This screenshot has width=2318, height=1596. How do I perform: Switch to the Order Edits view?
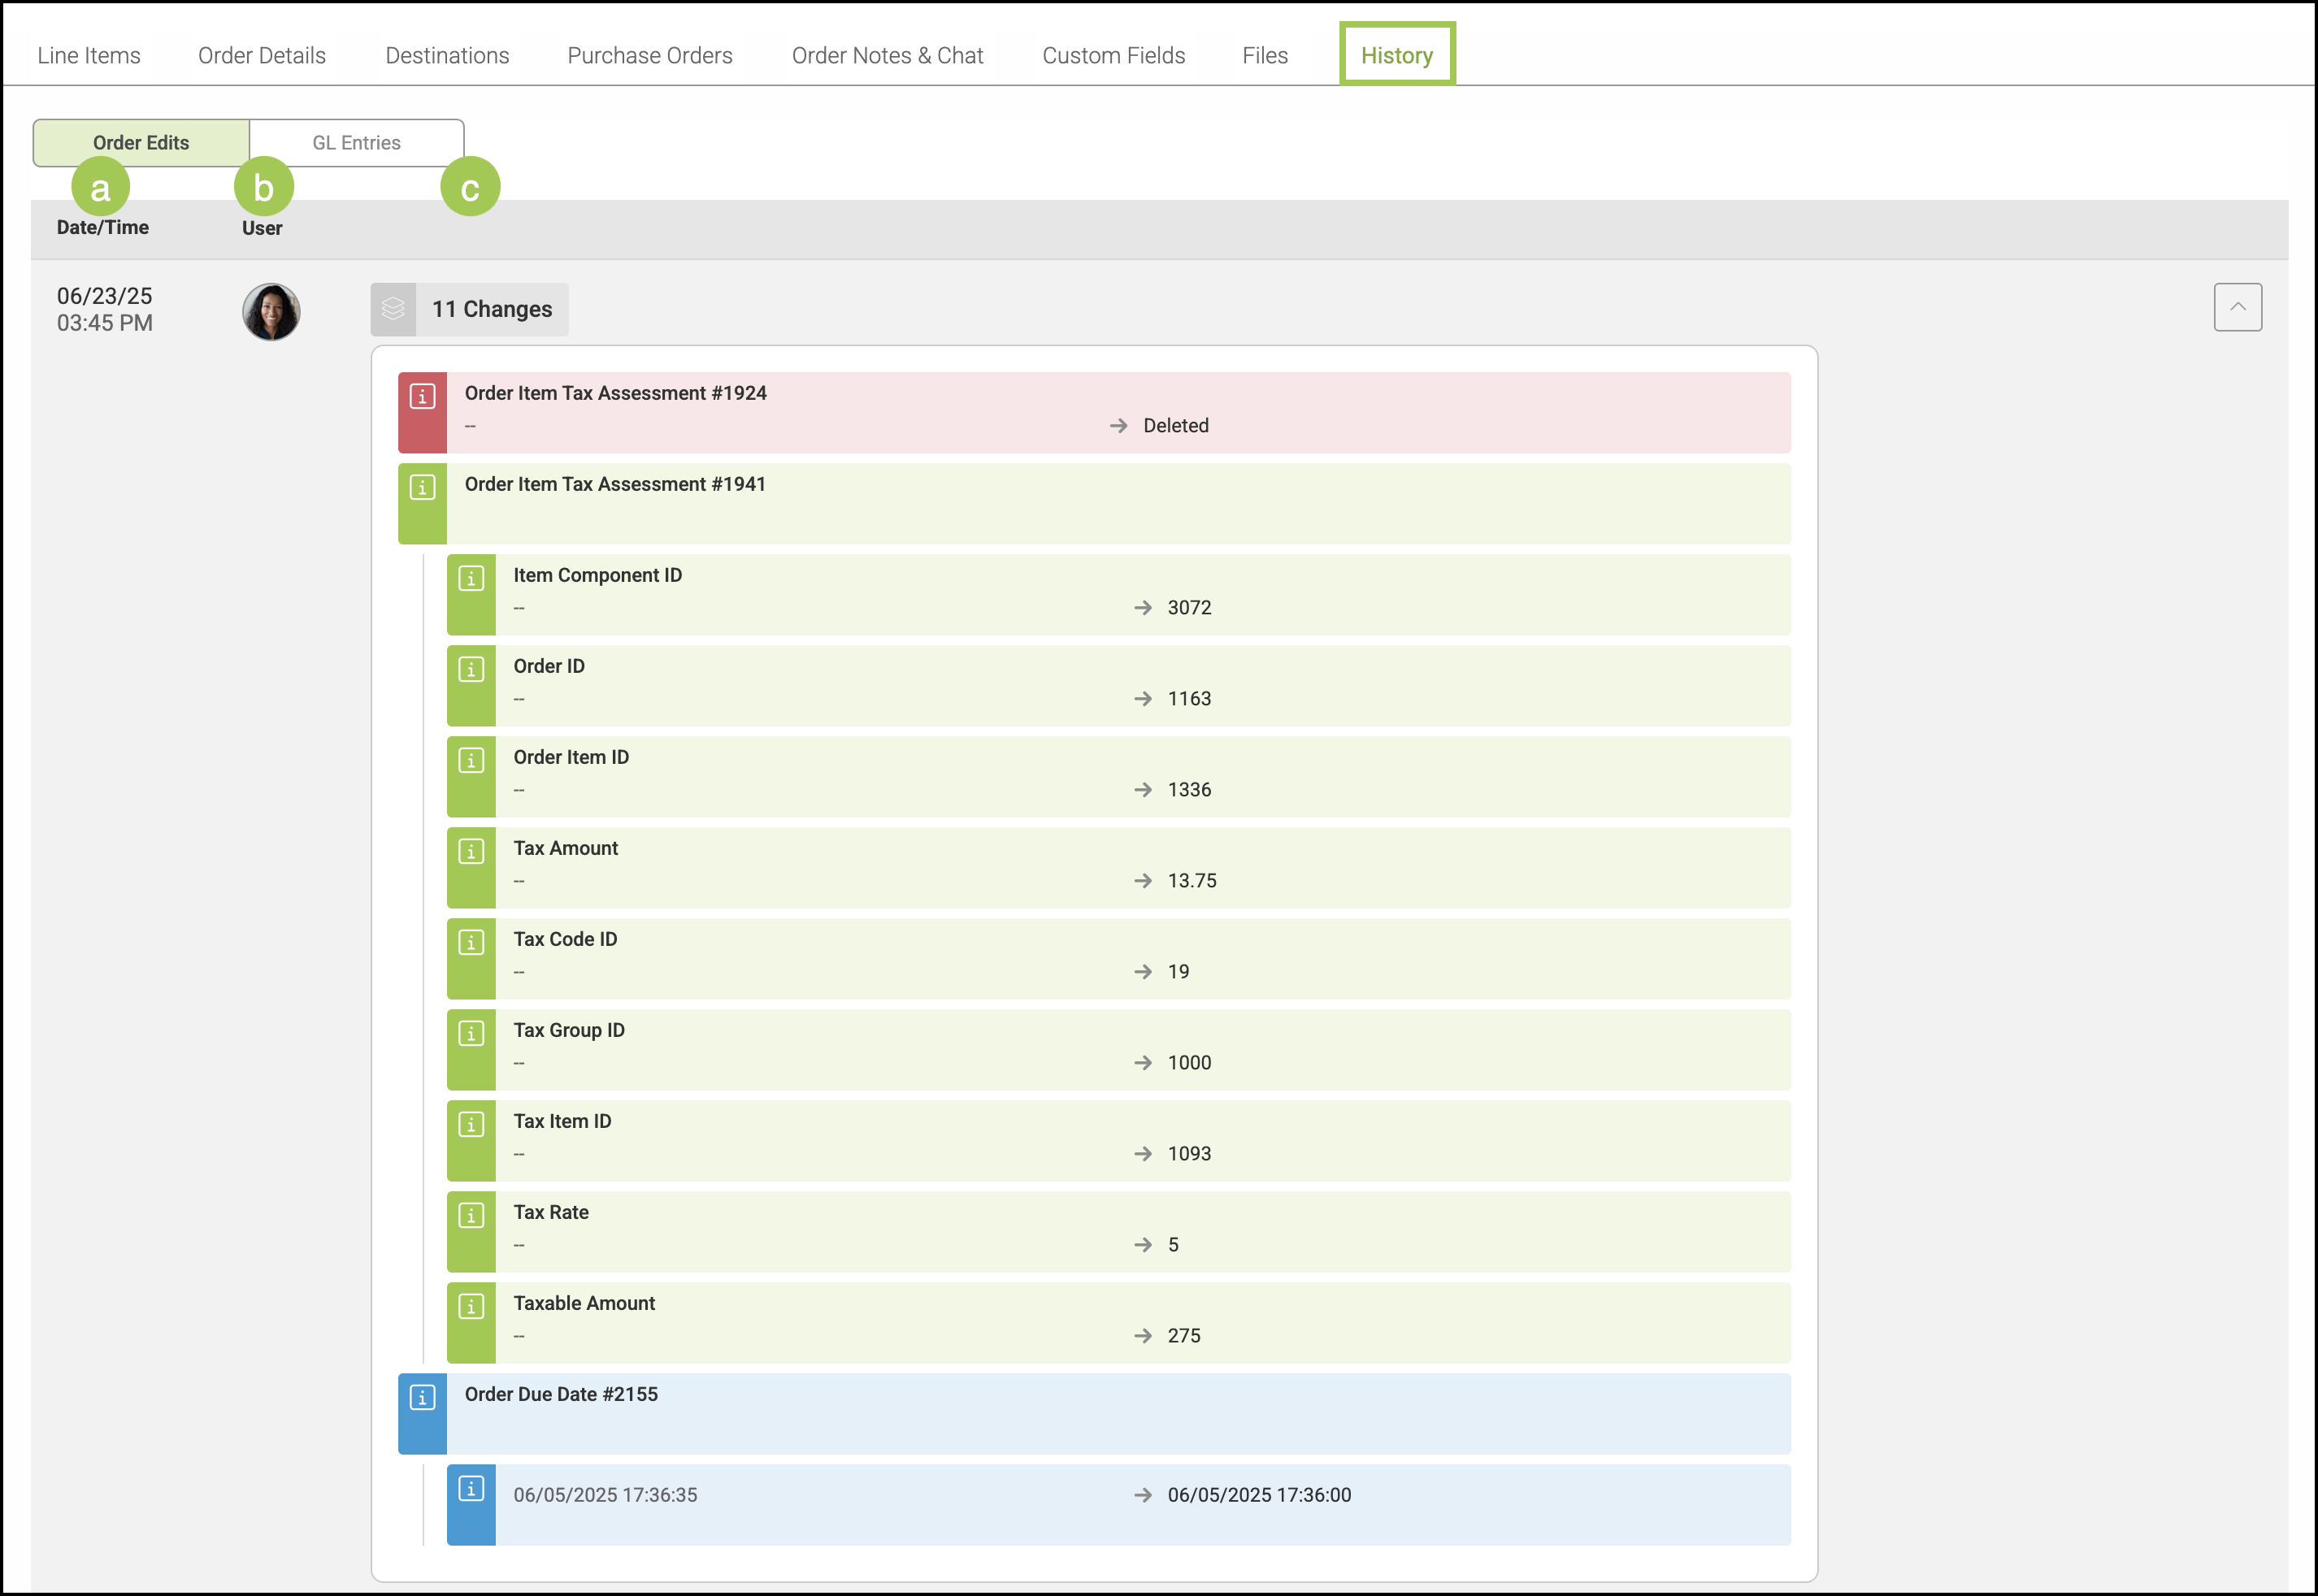coord(141,143)
